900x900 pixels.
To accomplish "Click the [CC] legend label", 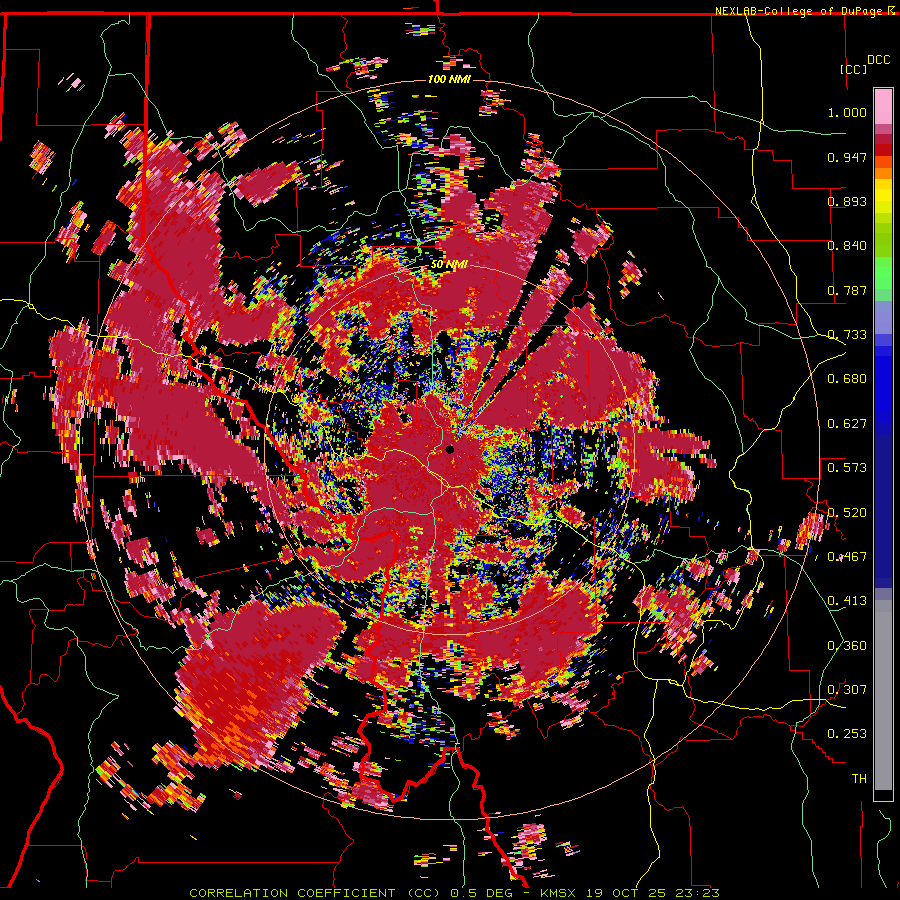I will point(853,69).
